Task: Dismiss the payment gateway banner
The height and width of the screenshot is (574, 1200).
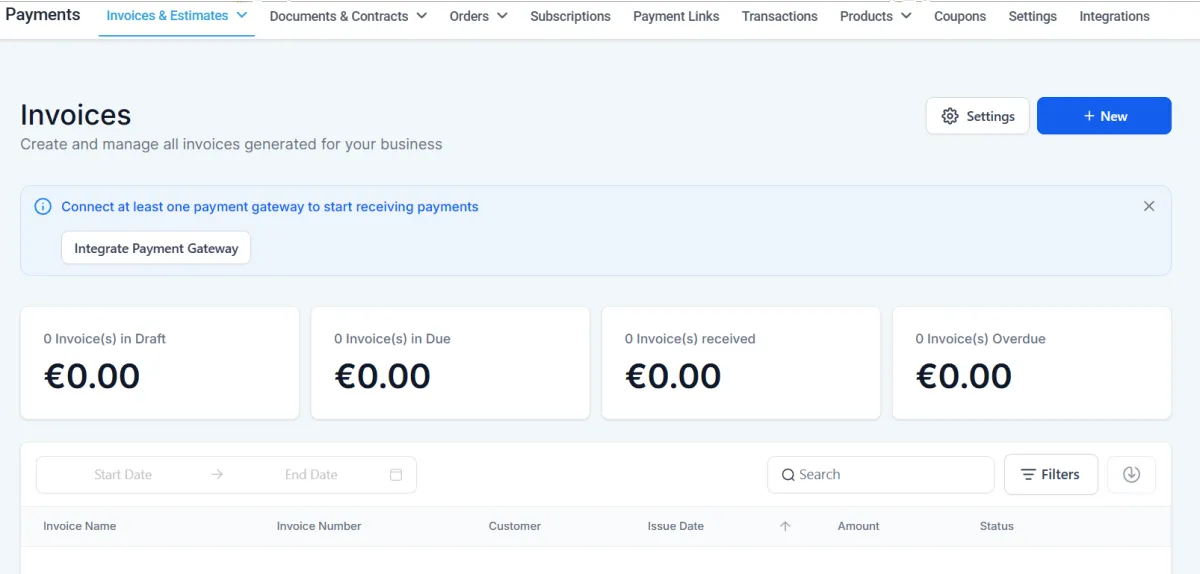Action: tap(1149, 206)
